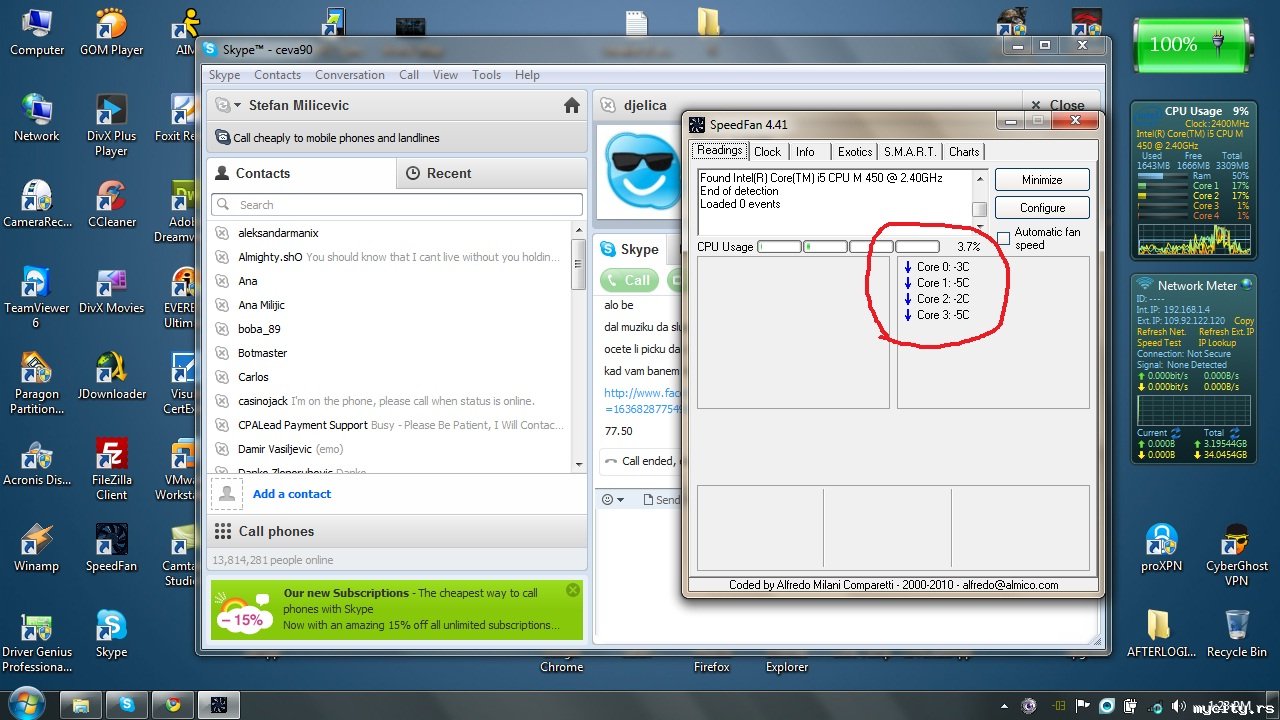Dismiss the Skype subscriptions ad
The height and width of the screenshot is (720, 1280).
(573, 591)
